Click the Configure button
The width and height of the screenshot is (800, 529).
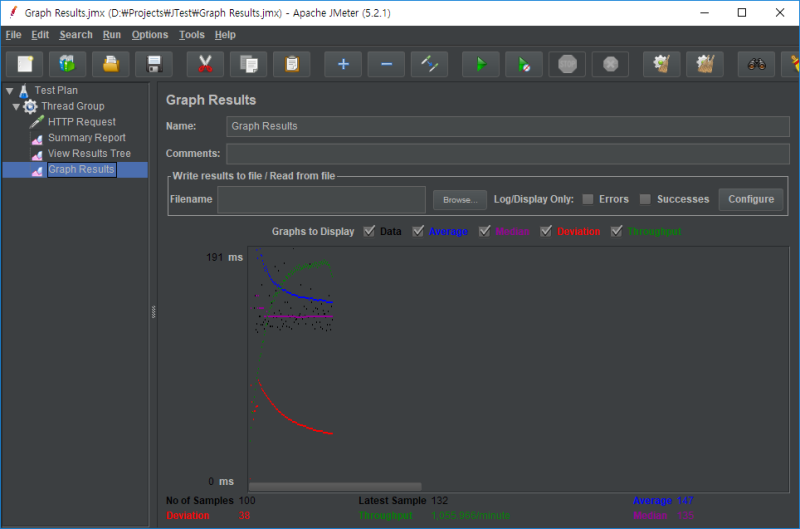(x=751, y=199)
